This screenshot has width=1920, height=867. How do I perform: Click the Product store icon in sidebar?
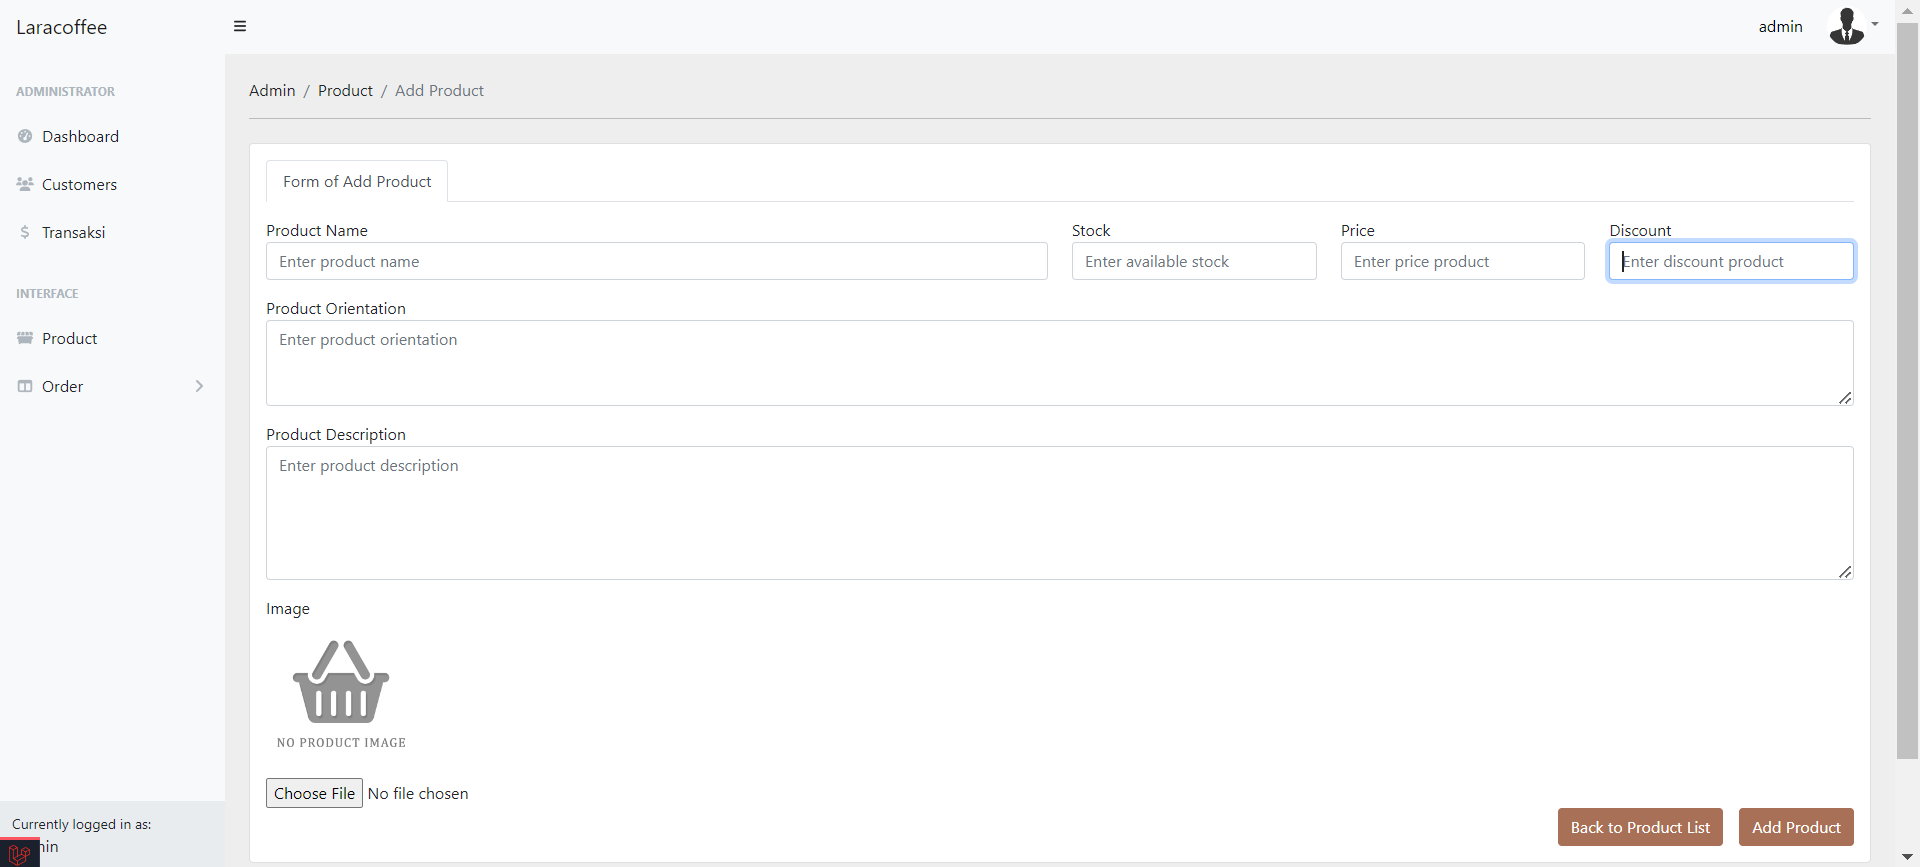(25, 338)
